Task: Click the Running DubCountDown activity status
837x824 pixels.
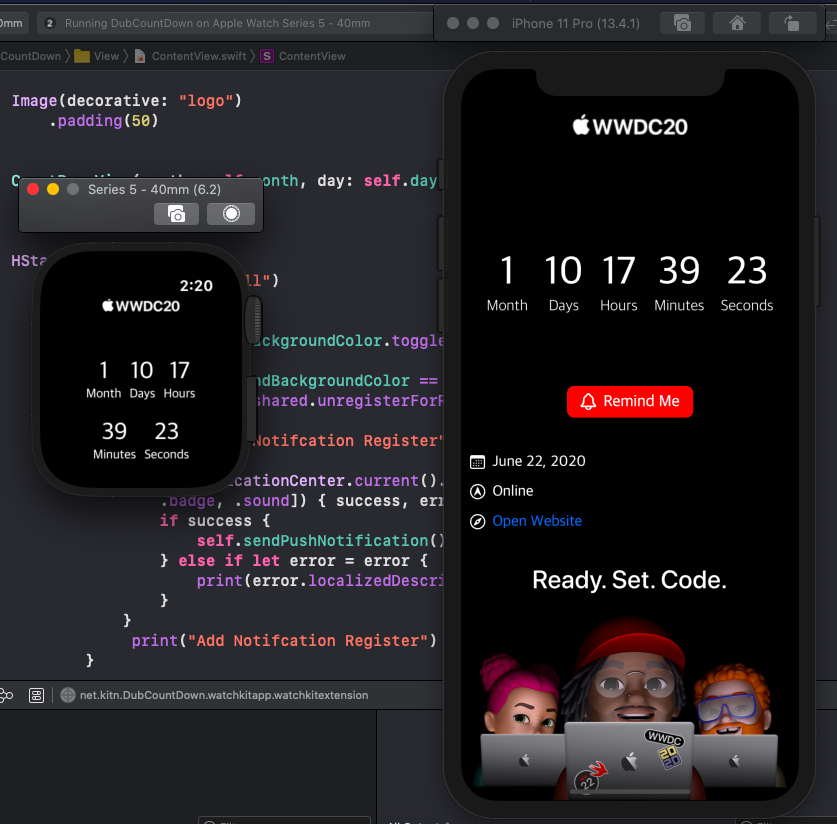Action: coord(217,23)
